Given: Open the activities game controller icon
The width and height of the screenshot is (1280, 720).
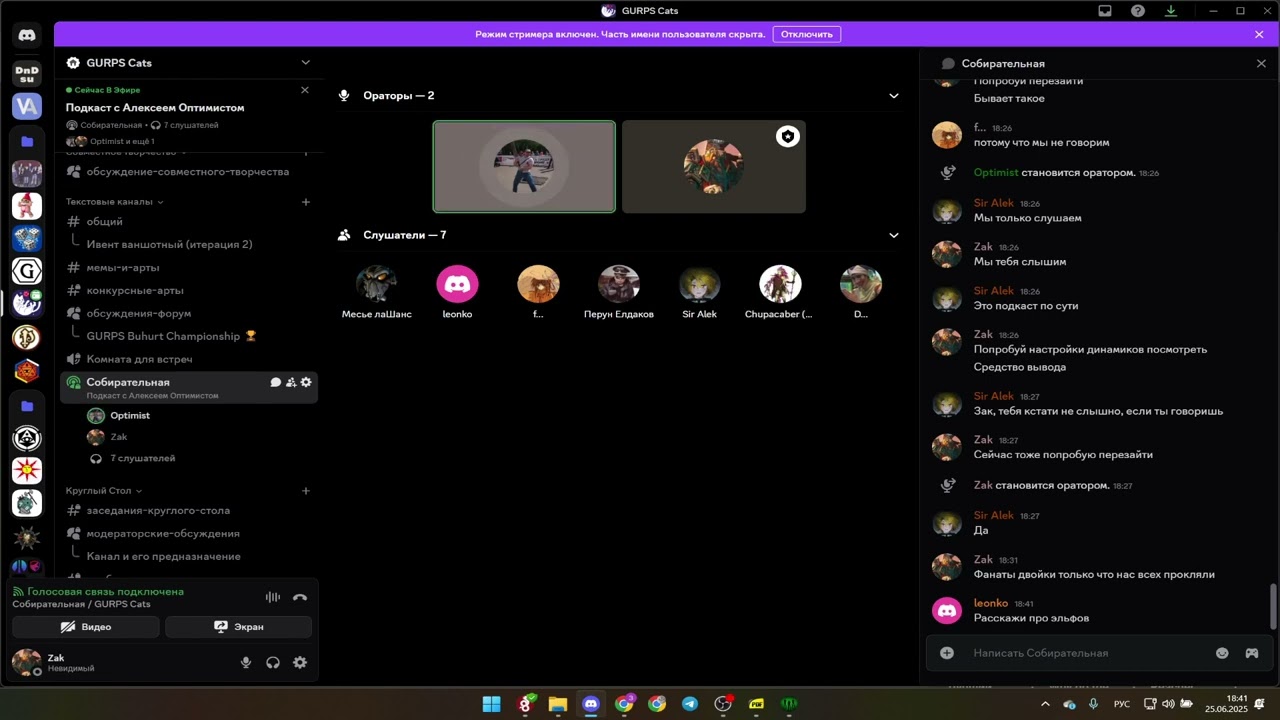Looking at the screenshot, I should 1251,653.
